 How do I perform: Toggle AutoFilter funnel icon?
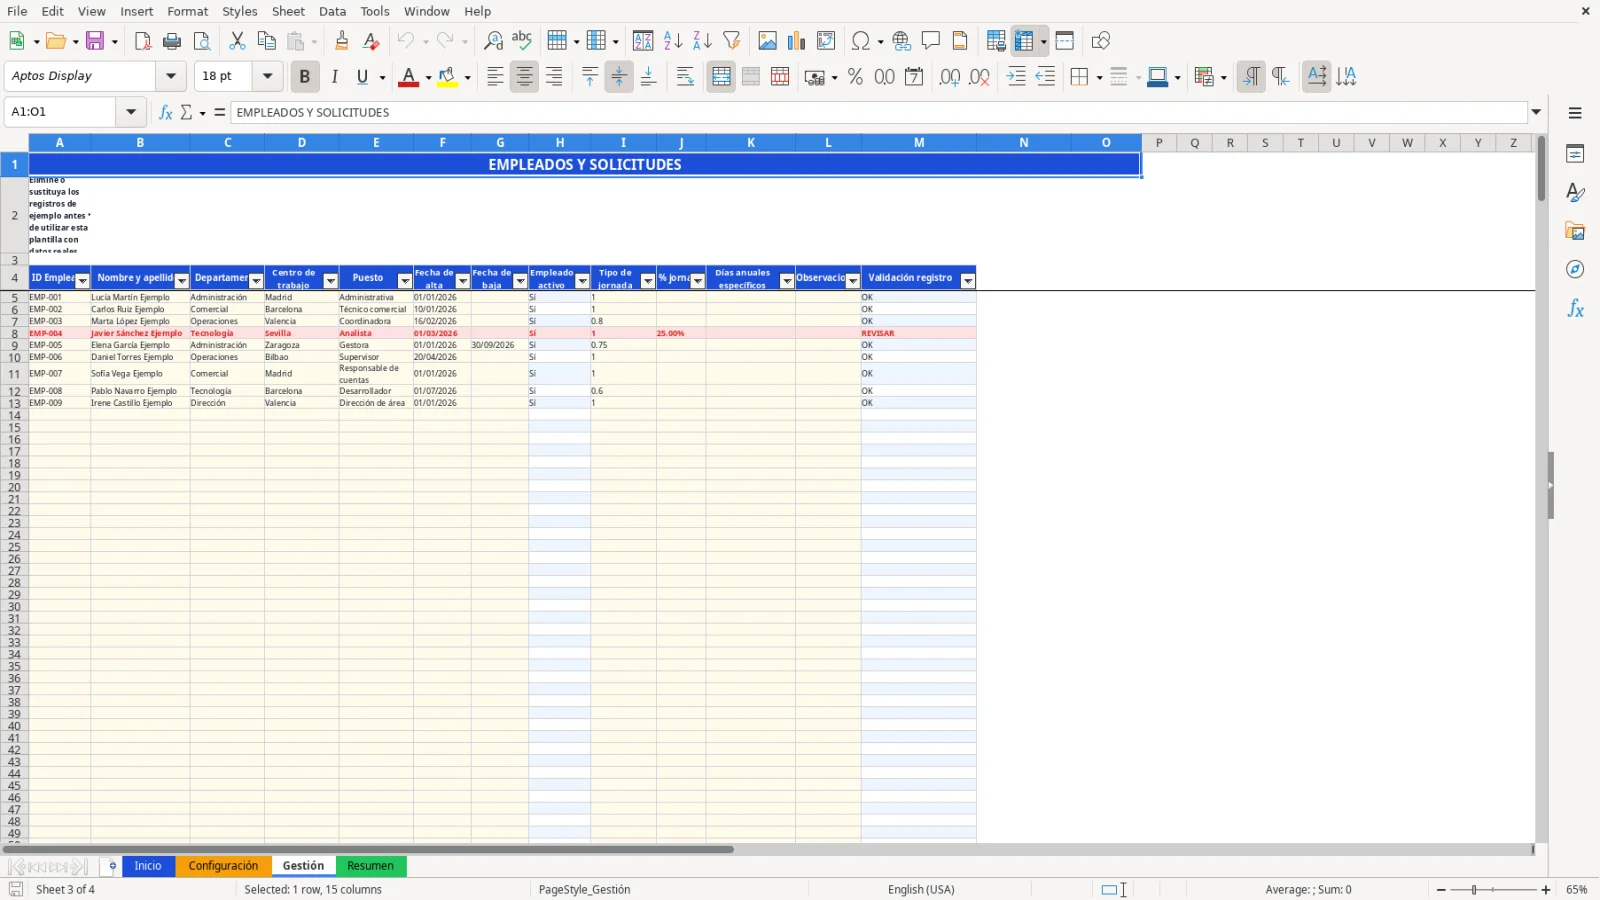click(x=732, y=41)
